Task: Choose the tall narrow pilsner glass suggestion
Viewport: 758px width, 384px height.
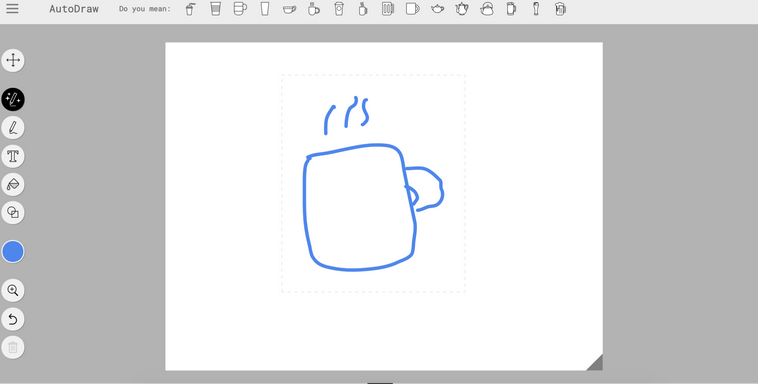Action: [536, 9]
